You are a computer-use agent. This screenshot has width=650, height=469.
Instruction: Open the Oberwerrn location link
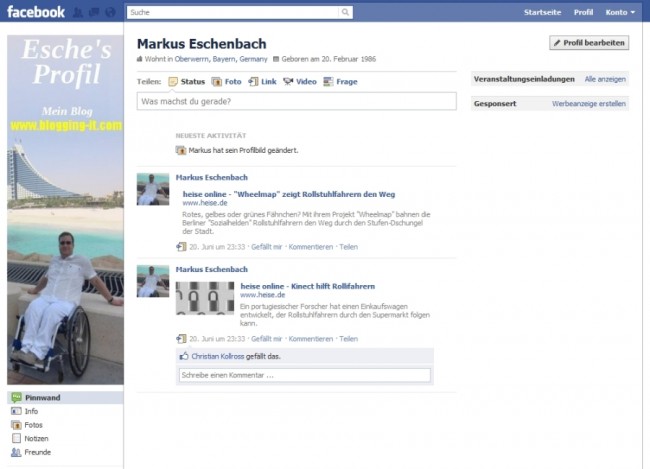click(x=192, y=59)
